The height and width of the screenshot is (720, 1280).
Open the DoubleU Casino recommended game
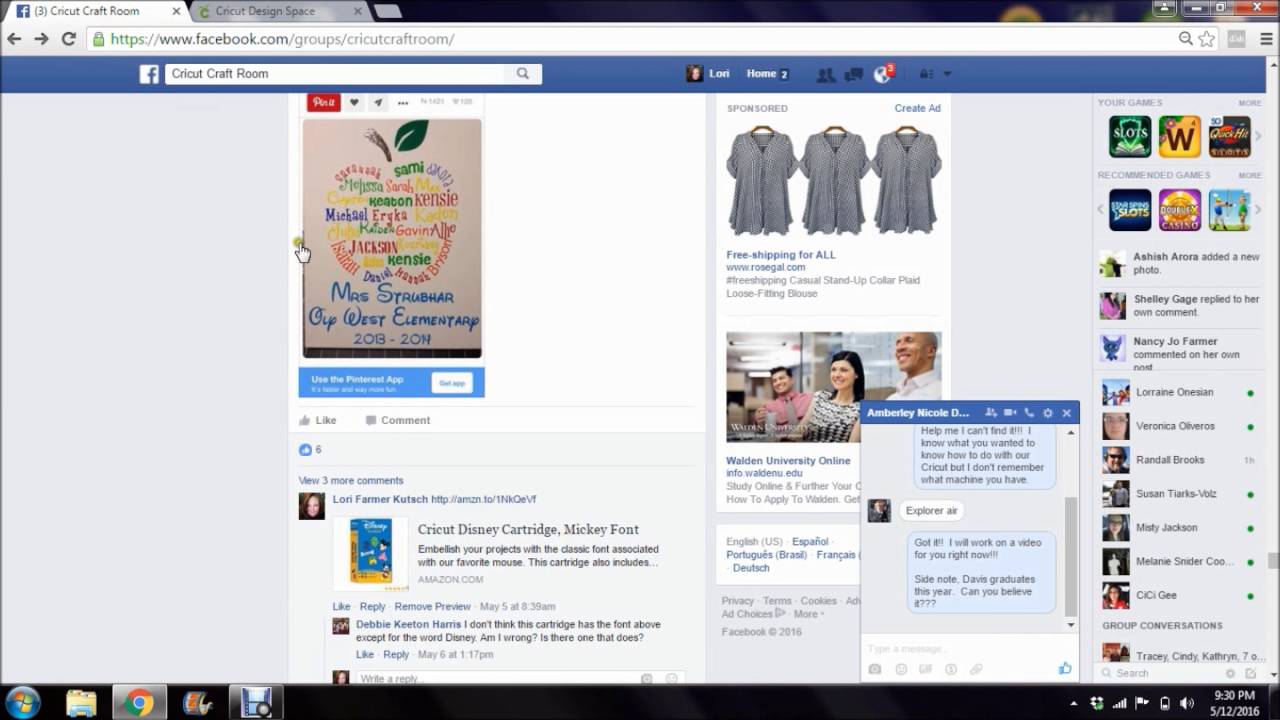(1180, 210)
